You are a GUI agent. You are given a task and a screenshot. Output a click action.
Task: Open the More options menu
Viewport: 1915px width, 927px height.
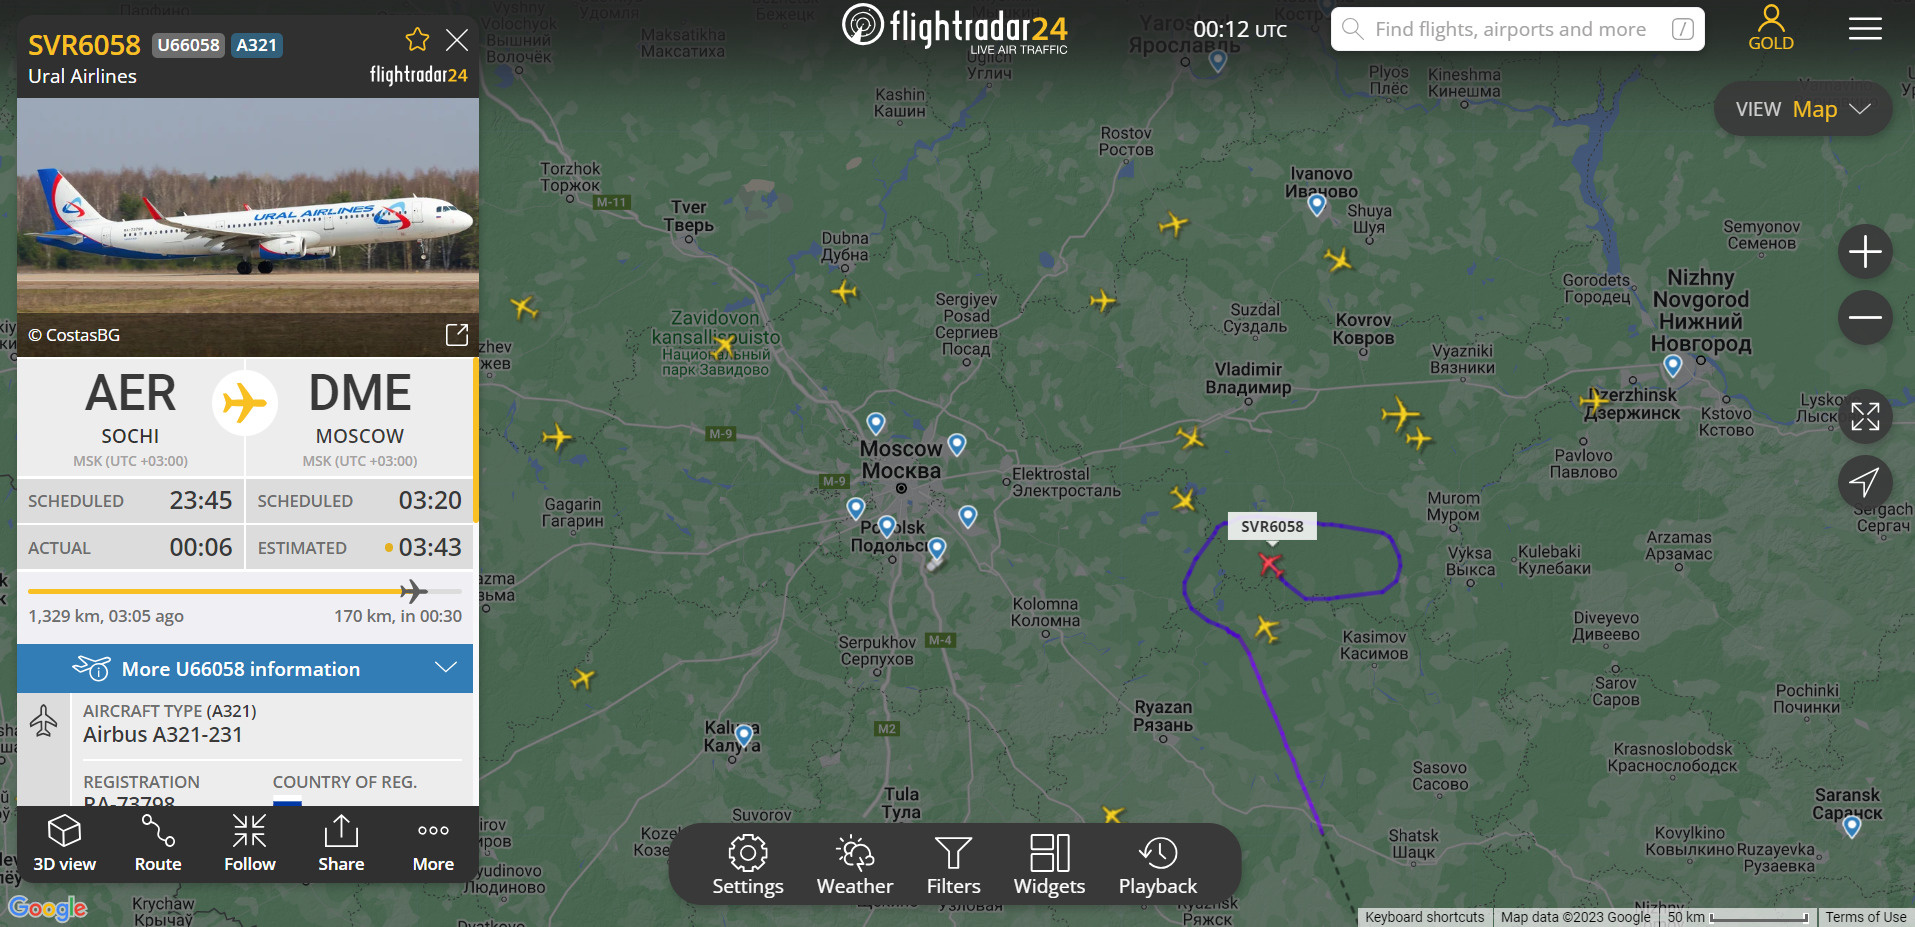[x=433, y=844]
